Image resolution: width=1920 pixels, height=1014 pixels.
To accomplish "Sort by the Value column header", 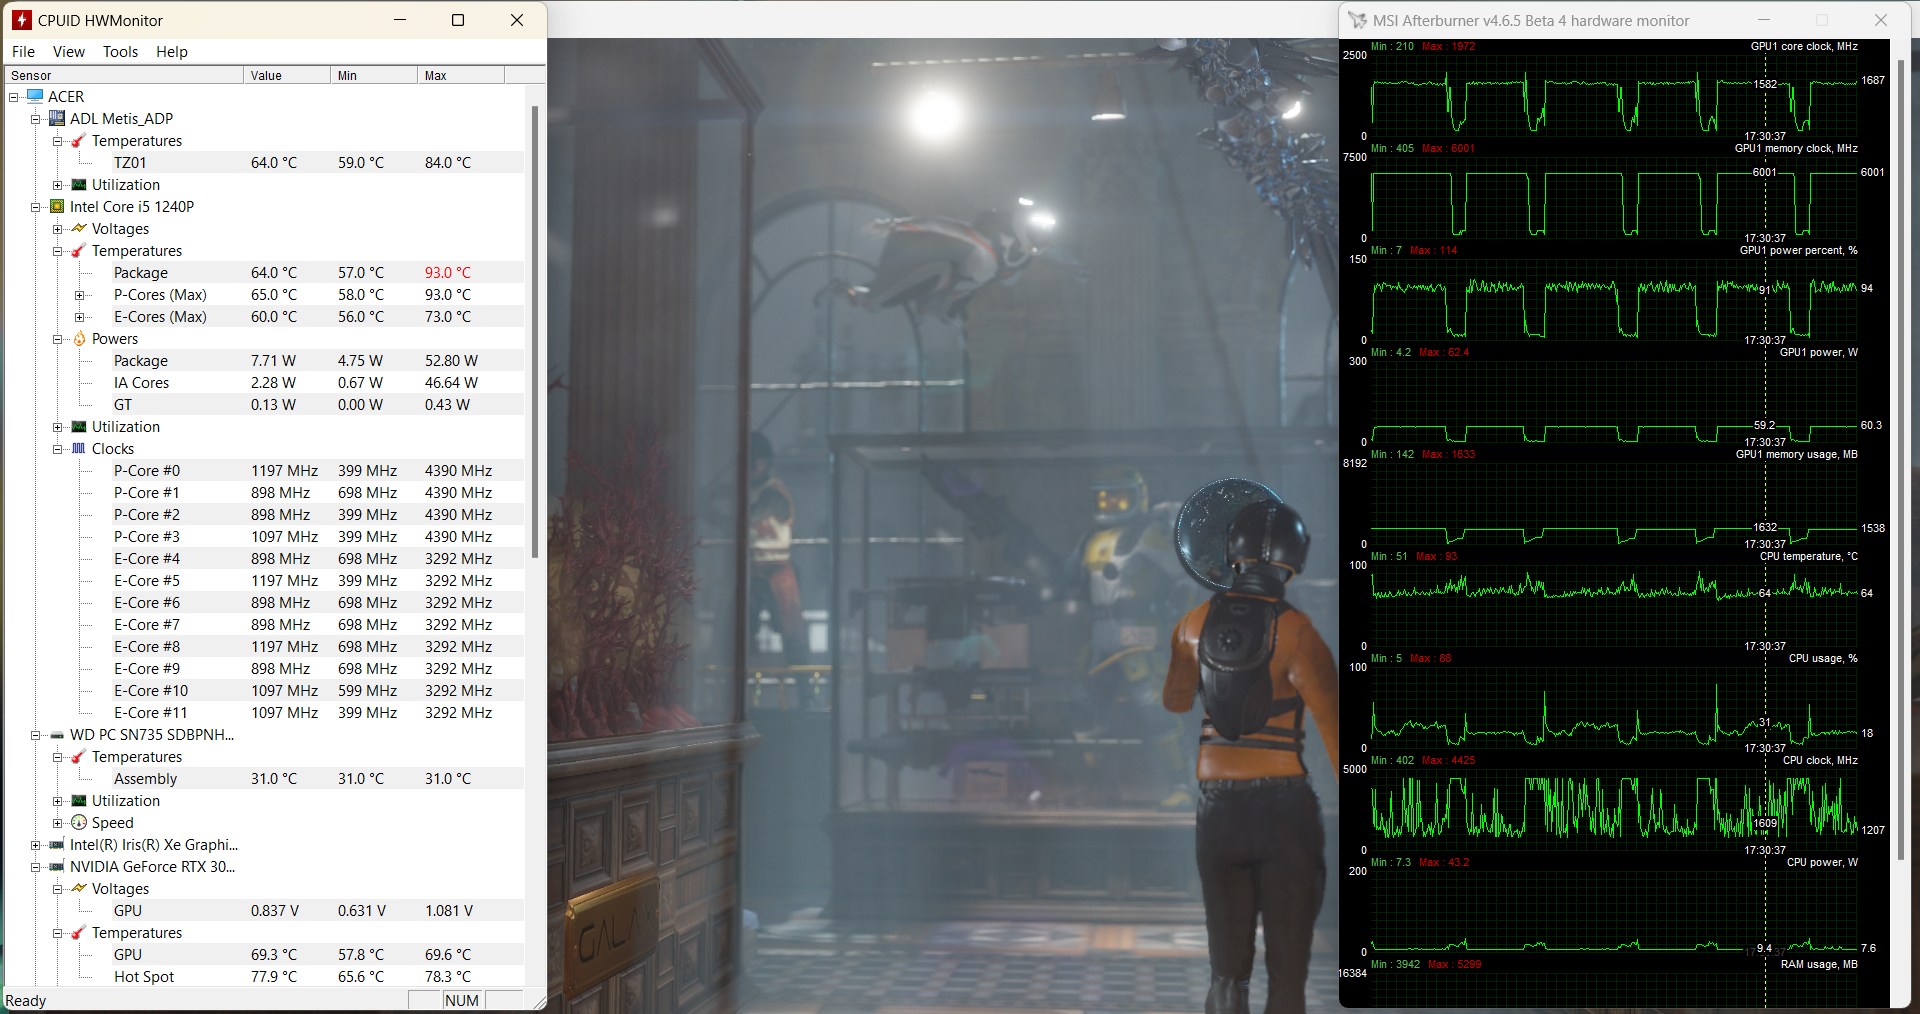I will click(x=286, y=76).
